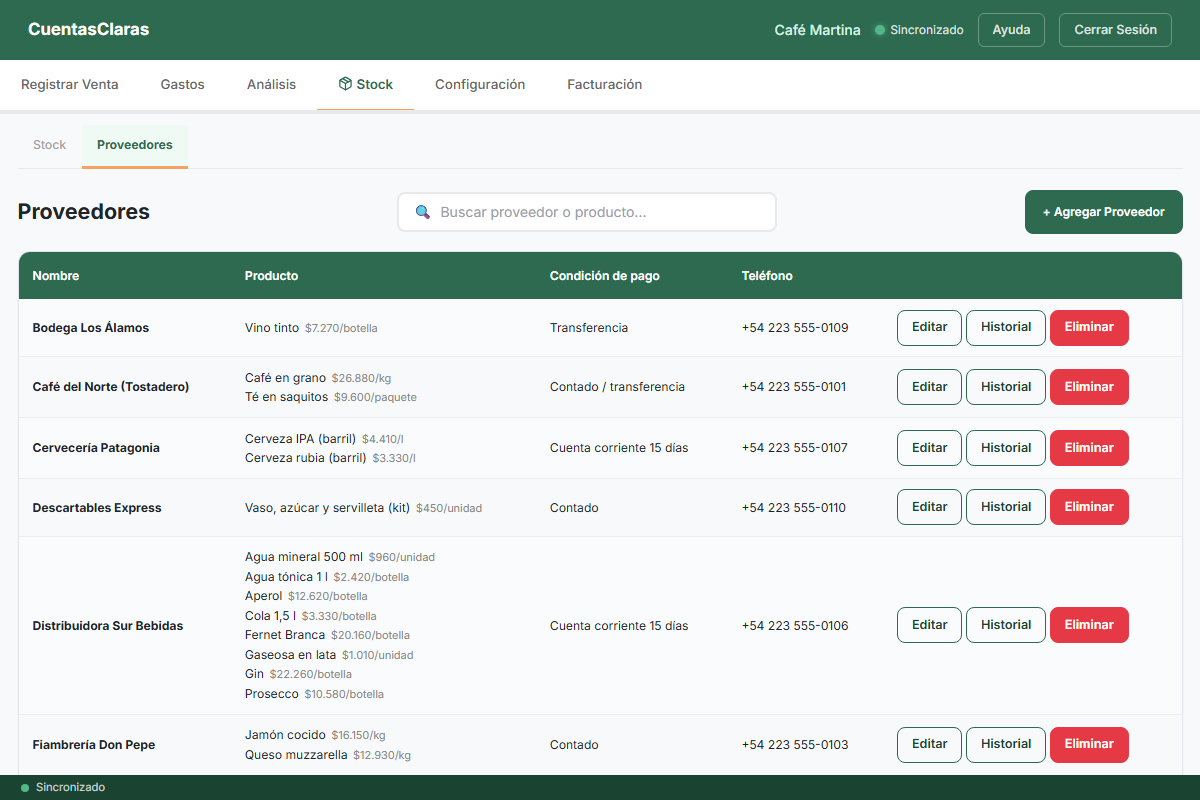View Historial for Bodega Los Álamos
The image size is (1200, 800).
[x=1006, y=327]
